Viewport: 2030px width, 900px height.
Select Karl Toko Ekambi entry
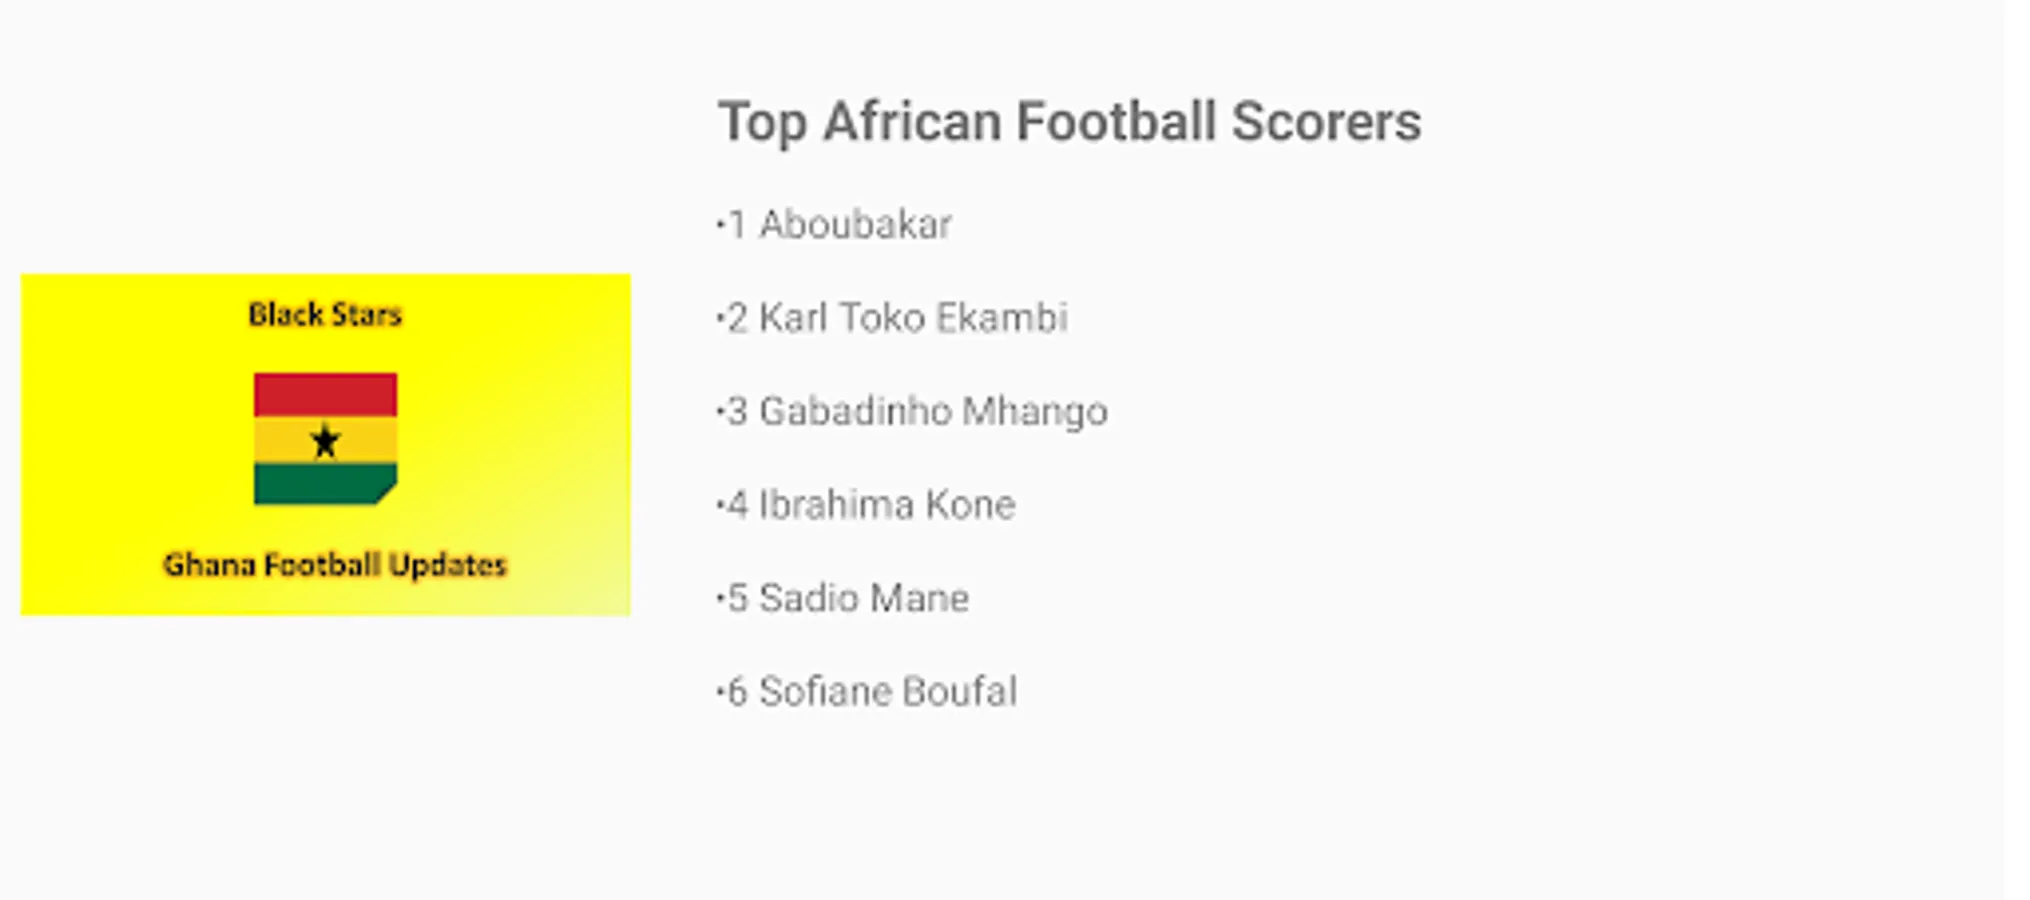coord(912,318)
